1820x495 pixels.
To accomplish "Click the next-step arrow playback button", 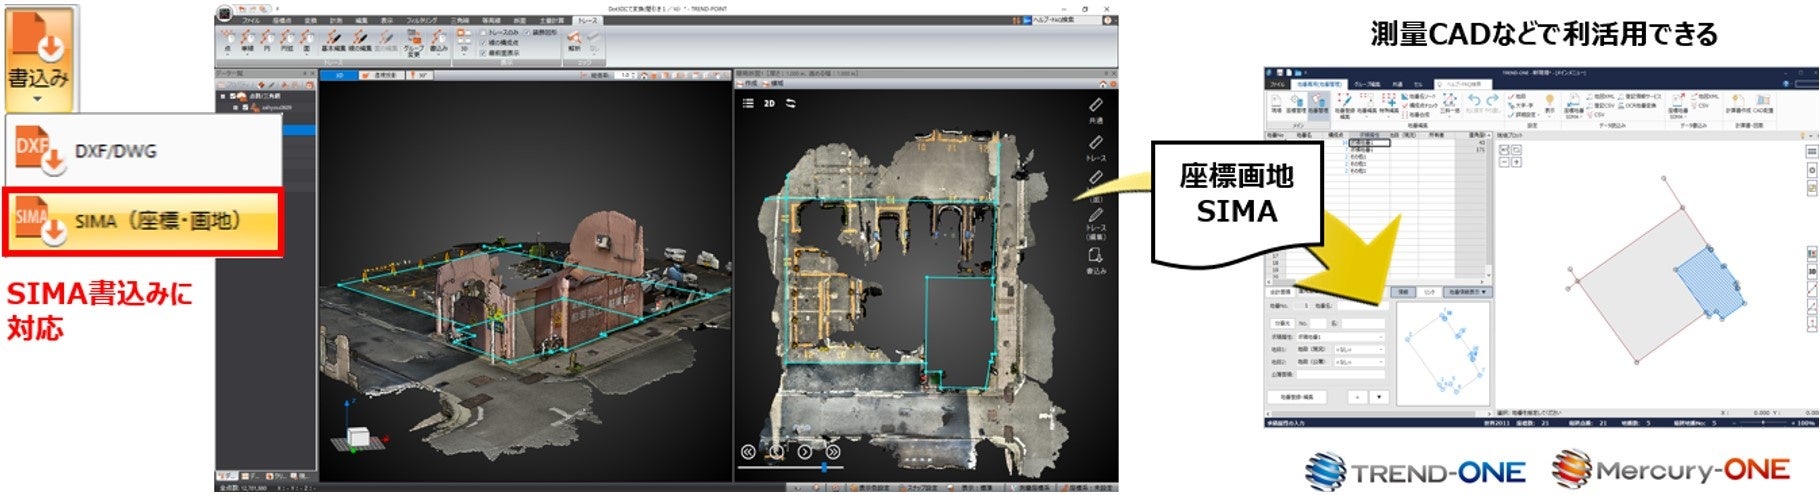I will point(804,452).
